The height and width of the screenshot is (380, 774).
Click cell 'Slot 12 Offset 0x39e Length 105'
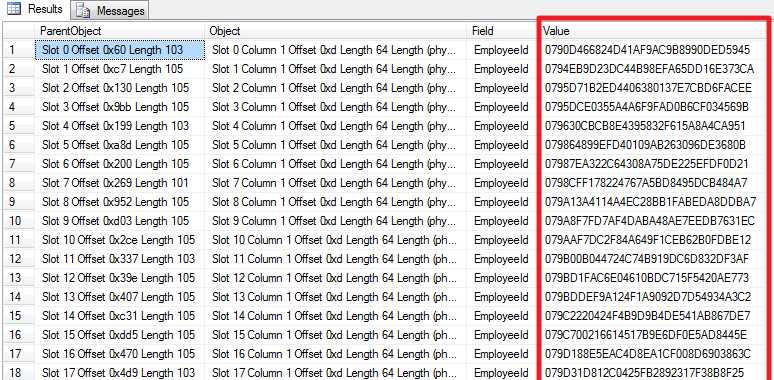click(x=119, y=278)
